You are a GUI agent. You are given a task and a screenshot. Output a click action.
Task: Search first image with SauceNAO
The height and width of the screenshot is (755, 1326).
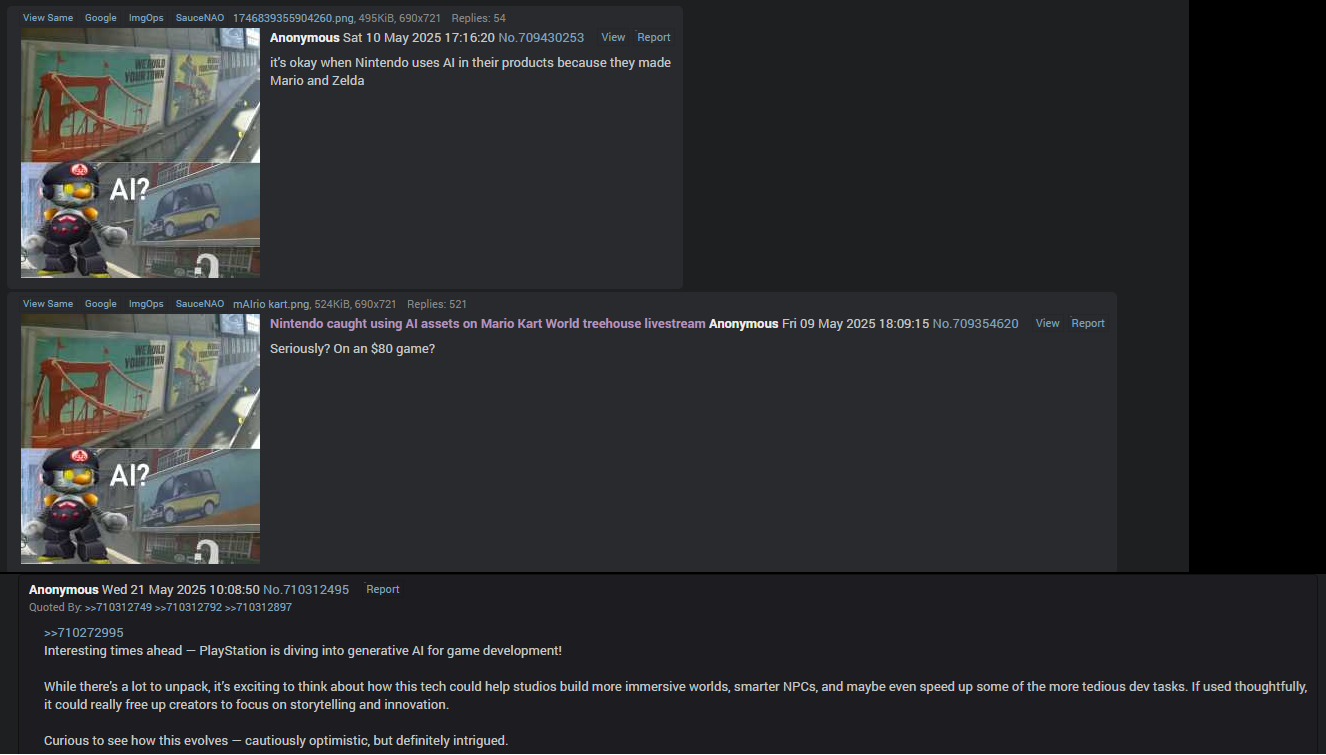[x=200, y=18]
